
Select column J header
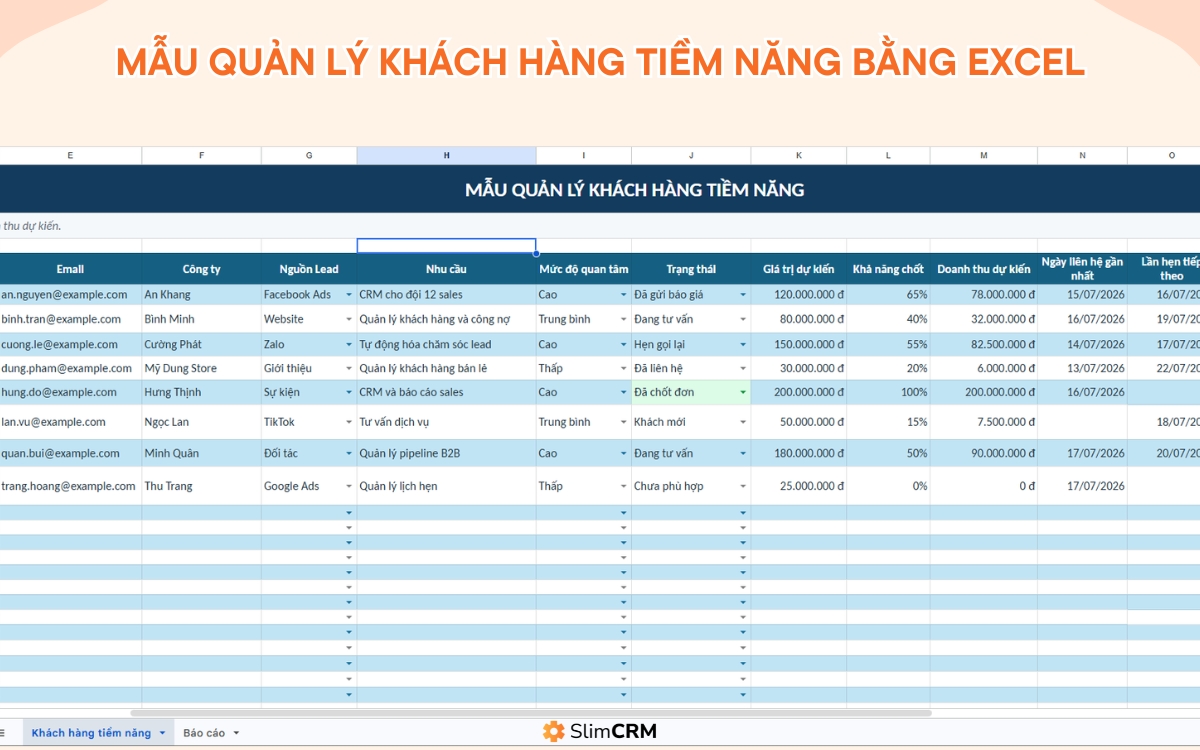coord(691,156)
